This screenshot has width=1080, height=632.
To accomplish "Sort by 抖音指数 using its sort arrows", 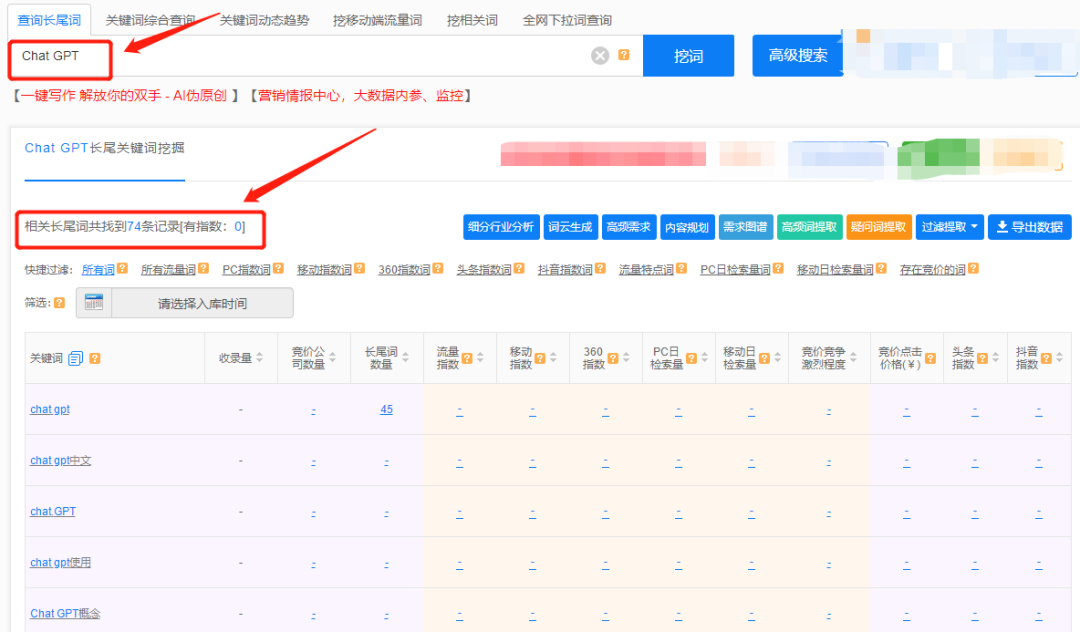I will point(1059,358).
